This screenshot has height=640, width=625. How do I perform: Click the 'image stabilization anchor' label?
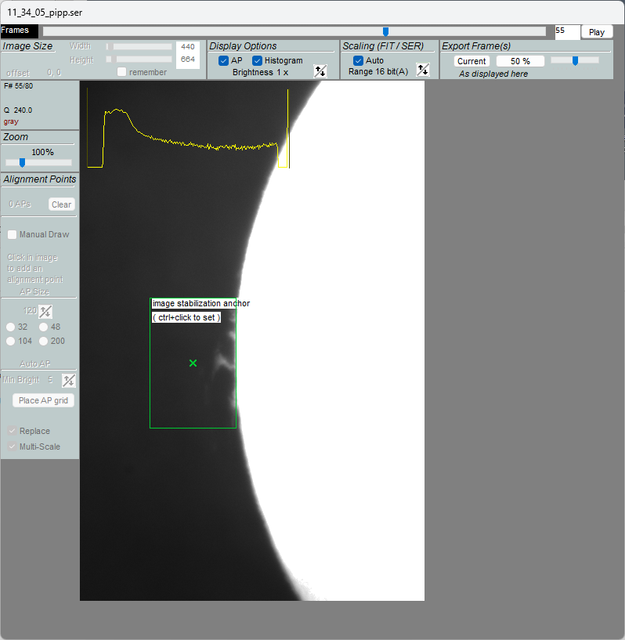pos(201,303)
